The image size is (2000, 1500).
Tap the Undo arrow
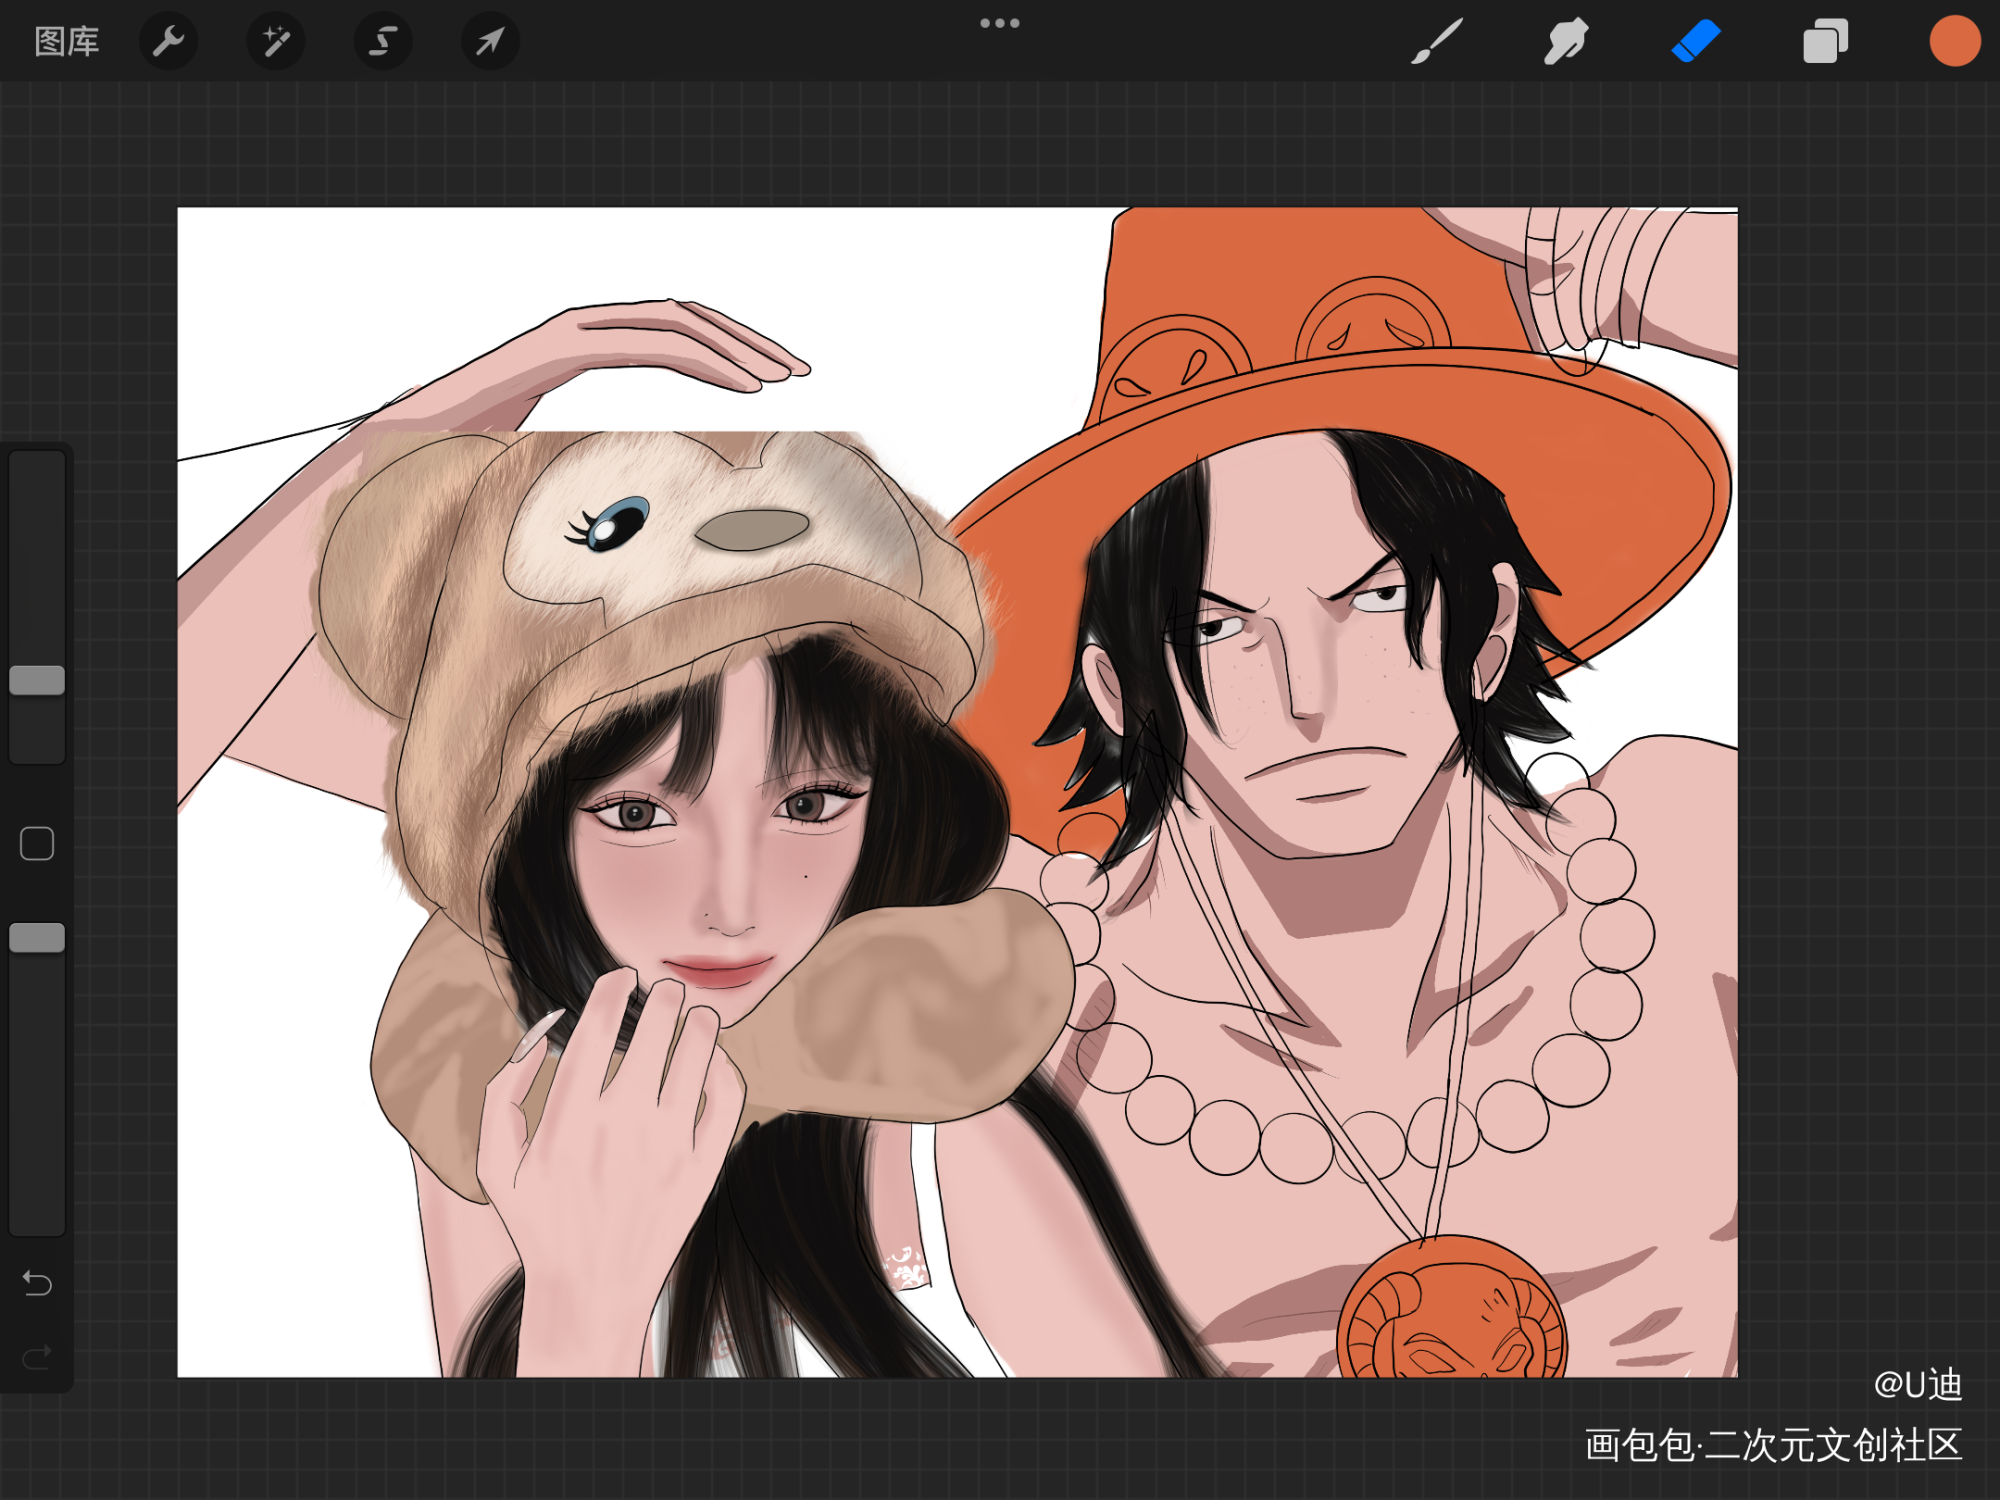click(37, 1283)
